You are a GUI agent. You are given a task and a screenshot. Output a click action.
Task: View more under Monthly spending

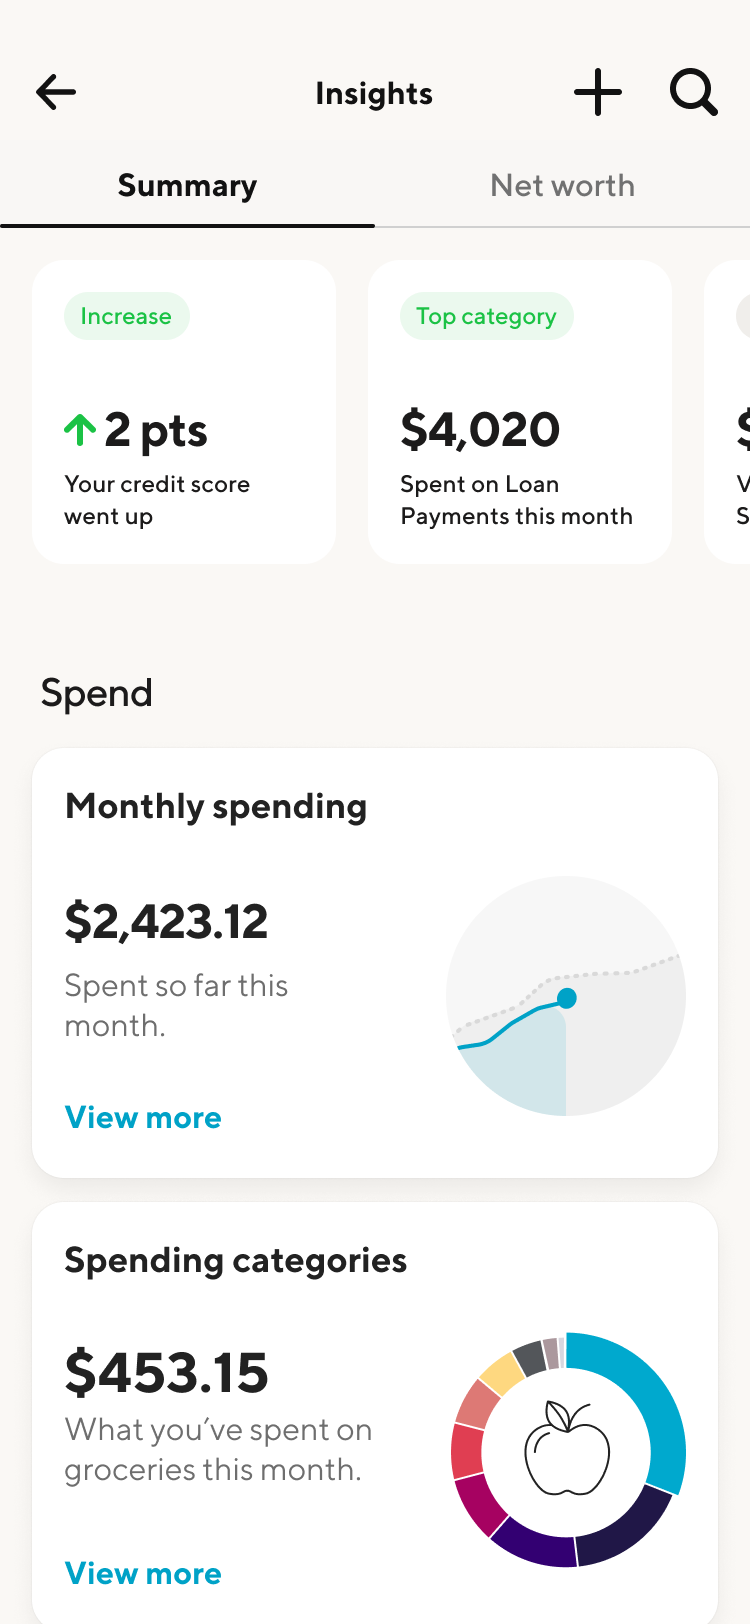click(x=143, y=1117)
